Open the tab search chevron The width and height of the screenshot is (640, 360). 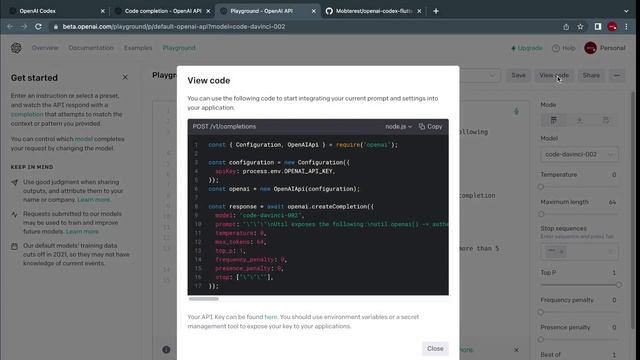click(x=626, y=11)
